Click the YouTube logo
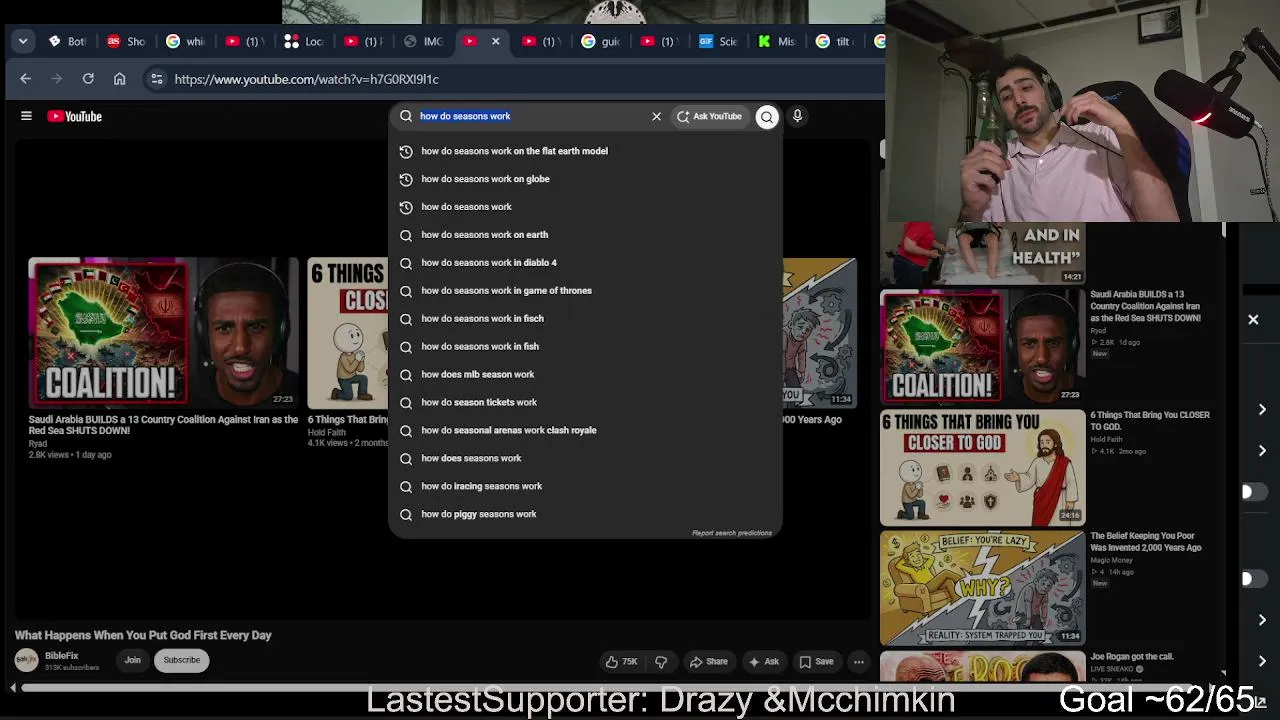Screen dimensions: 1280x720 (x=75, y=116)
